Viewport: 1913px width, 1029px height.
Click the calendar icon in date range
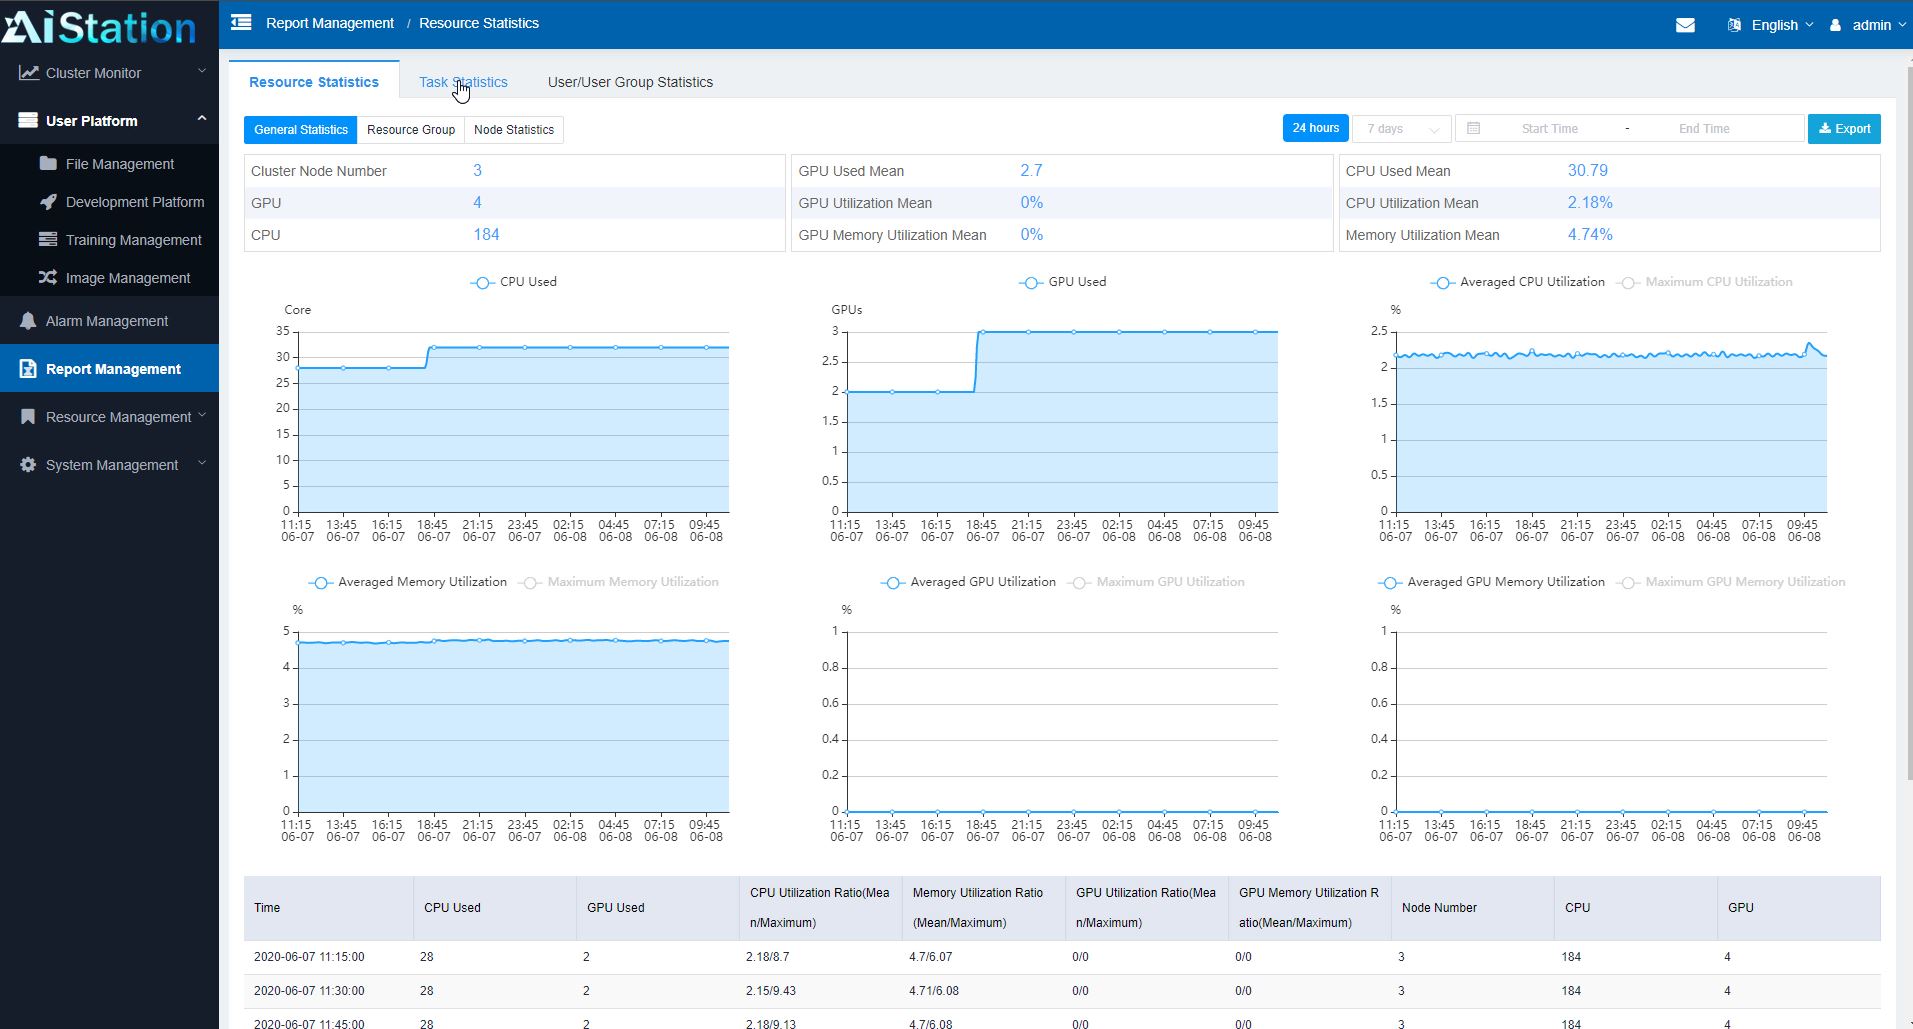tap(1473, 128)
